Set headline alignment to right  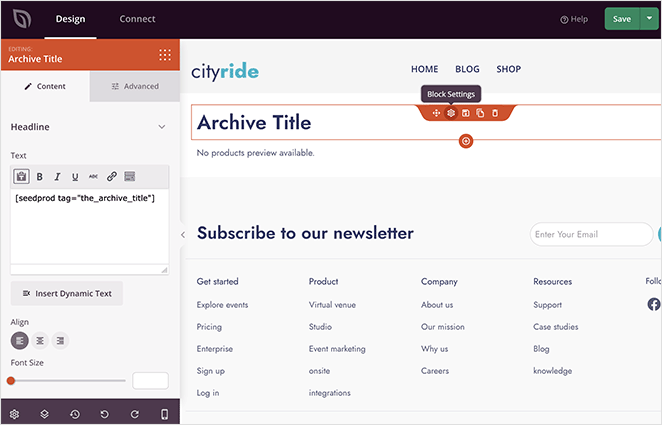[x=60, y=341]
